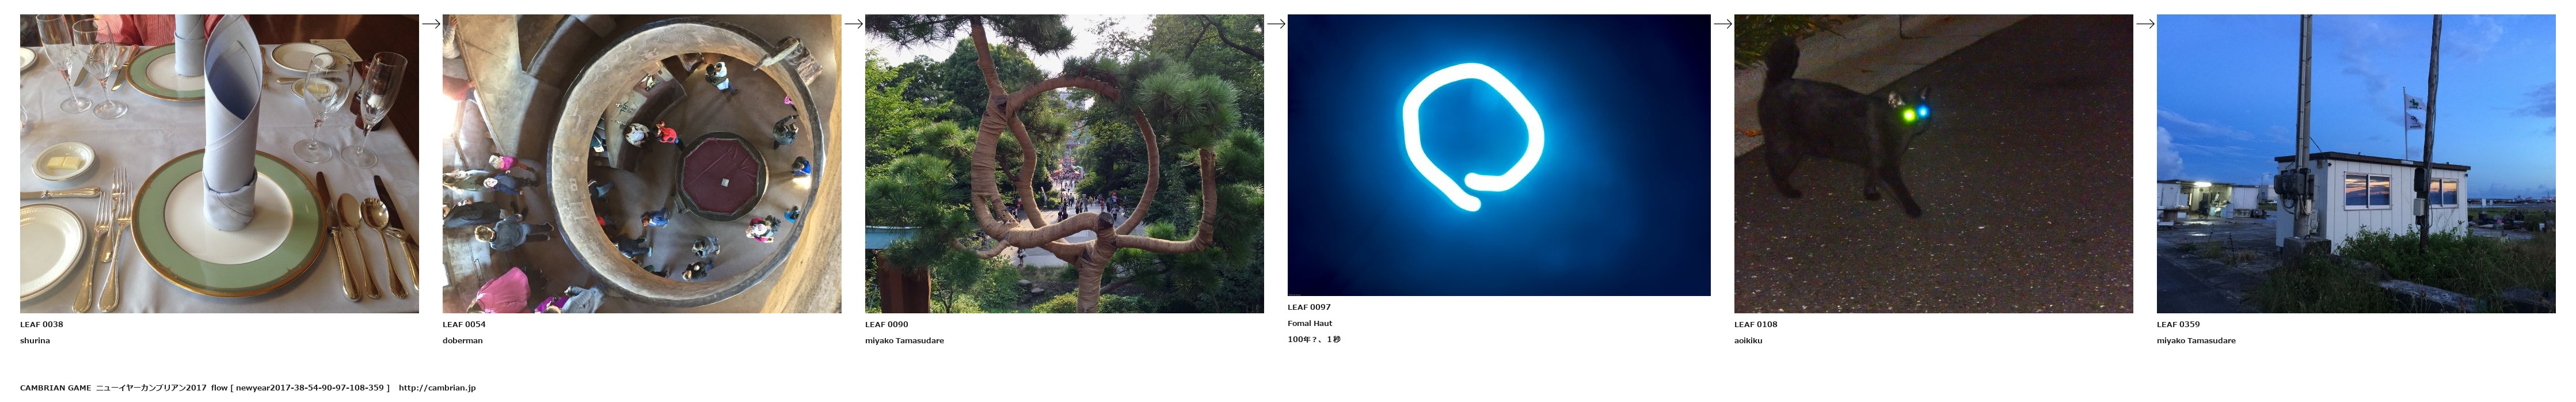Screen dimensions: 2576x402
Task: Open the glowing blue ring photo
Action: pos(1499,155)
